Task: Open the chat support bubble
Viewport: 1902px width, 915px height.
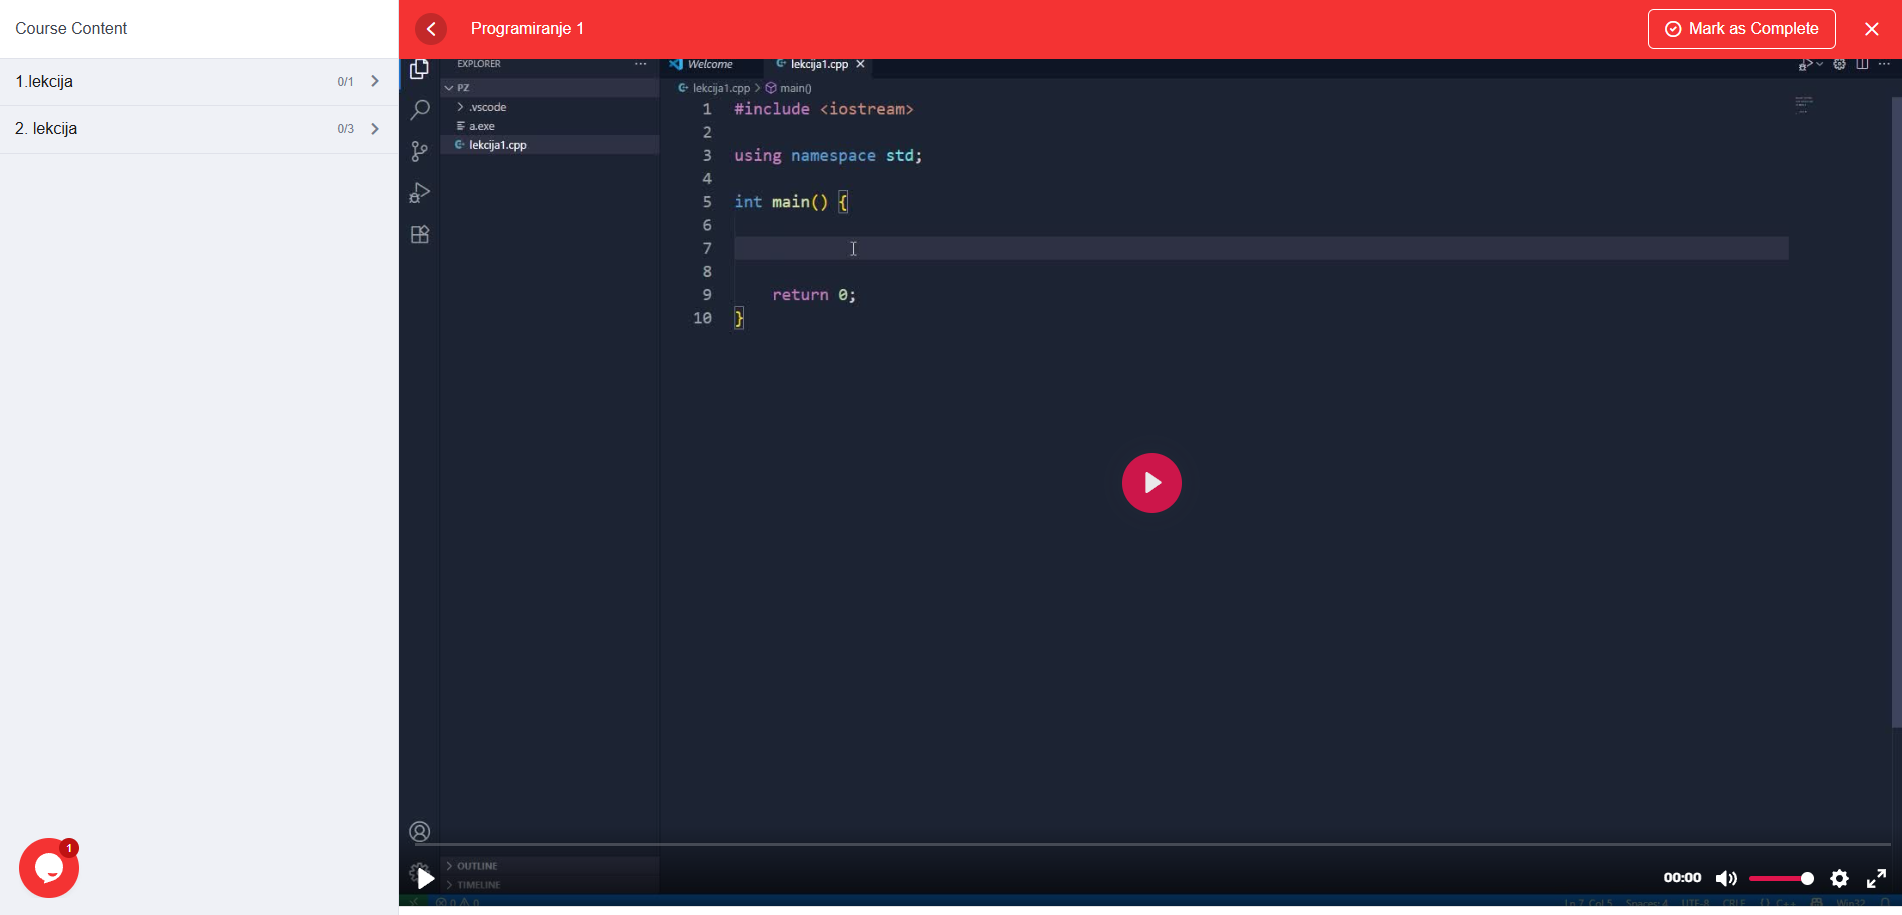Action: (49, 868)
